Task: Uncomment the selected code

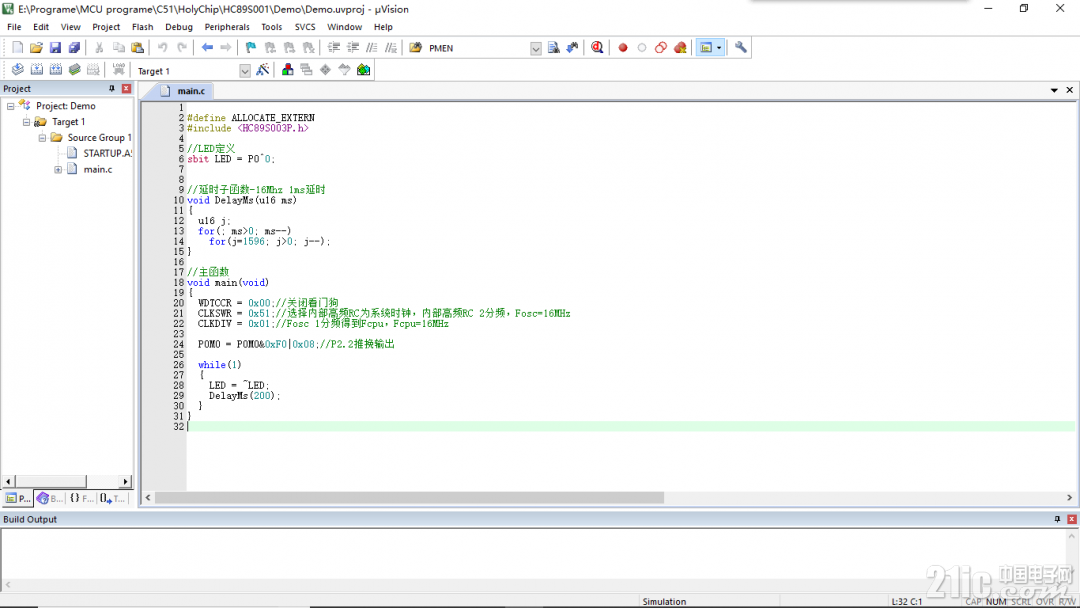Action: (391, 48)
